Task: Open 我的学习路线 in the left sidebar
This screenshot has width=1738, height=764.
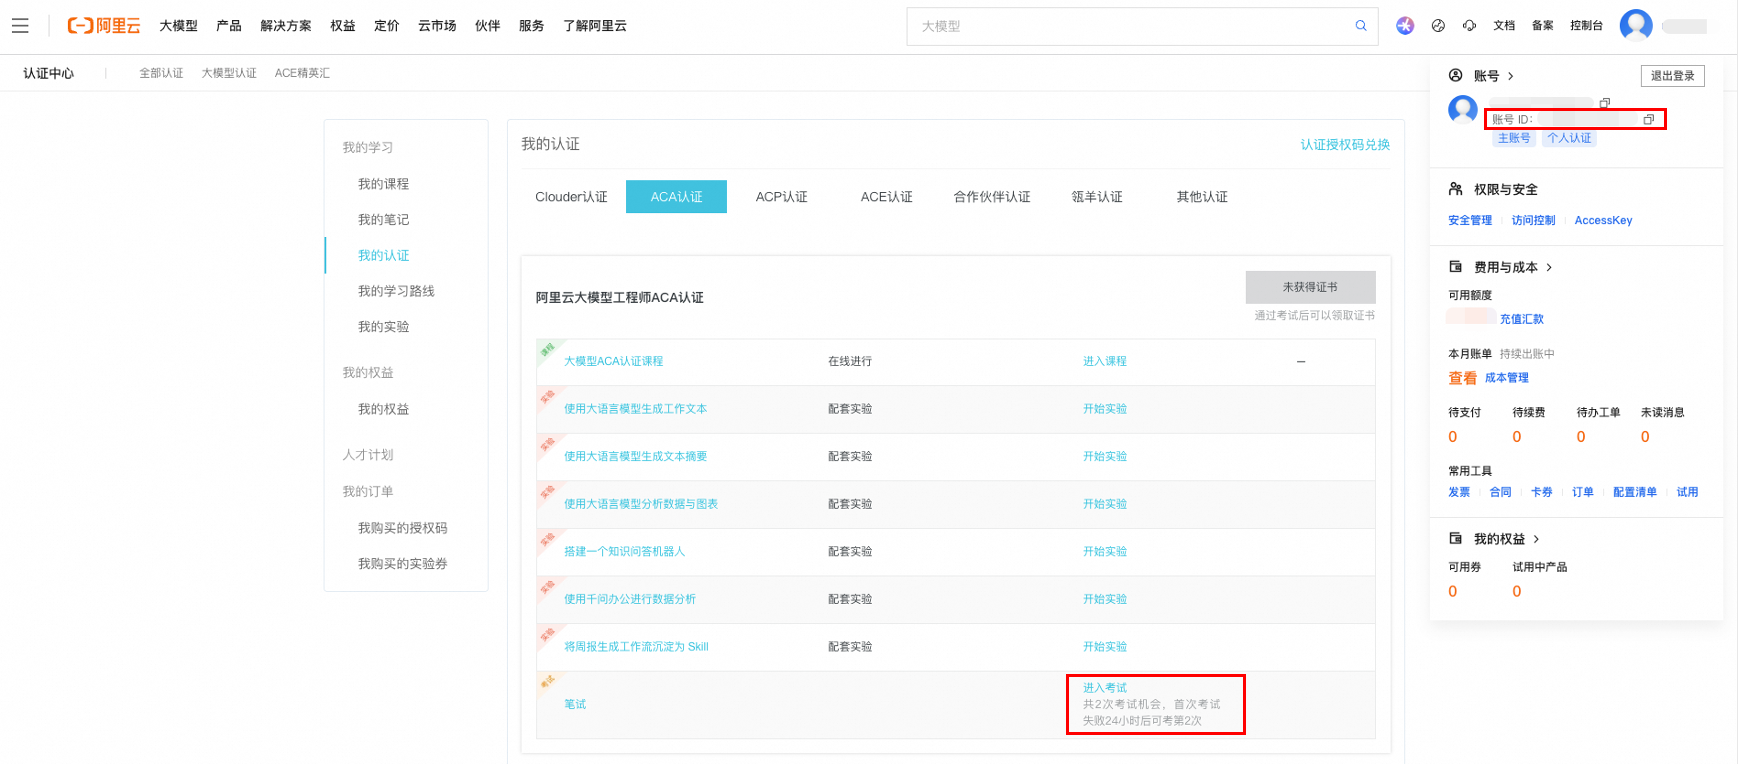Action: (396, 291)
